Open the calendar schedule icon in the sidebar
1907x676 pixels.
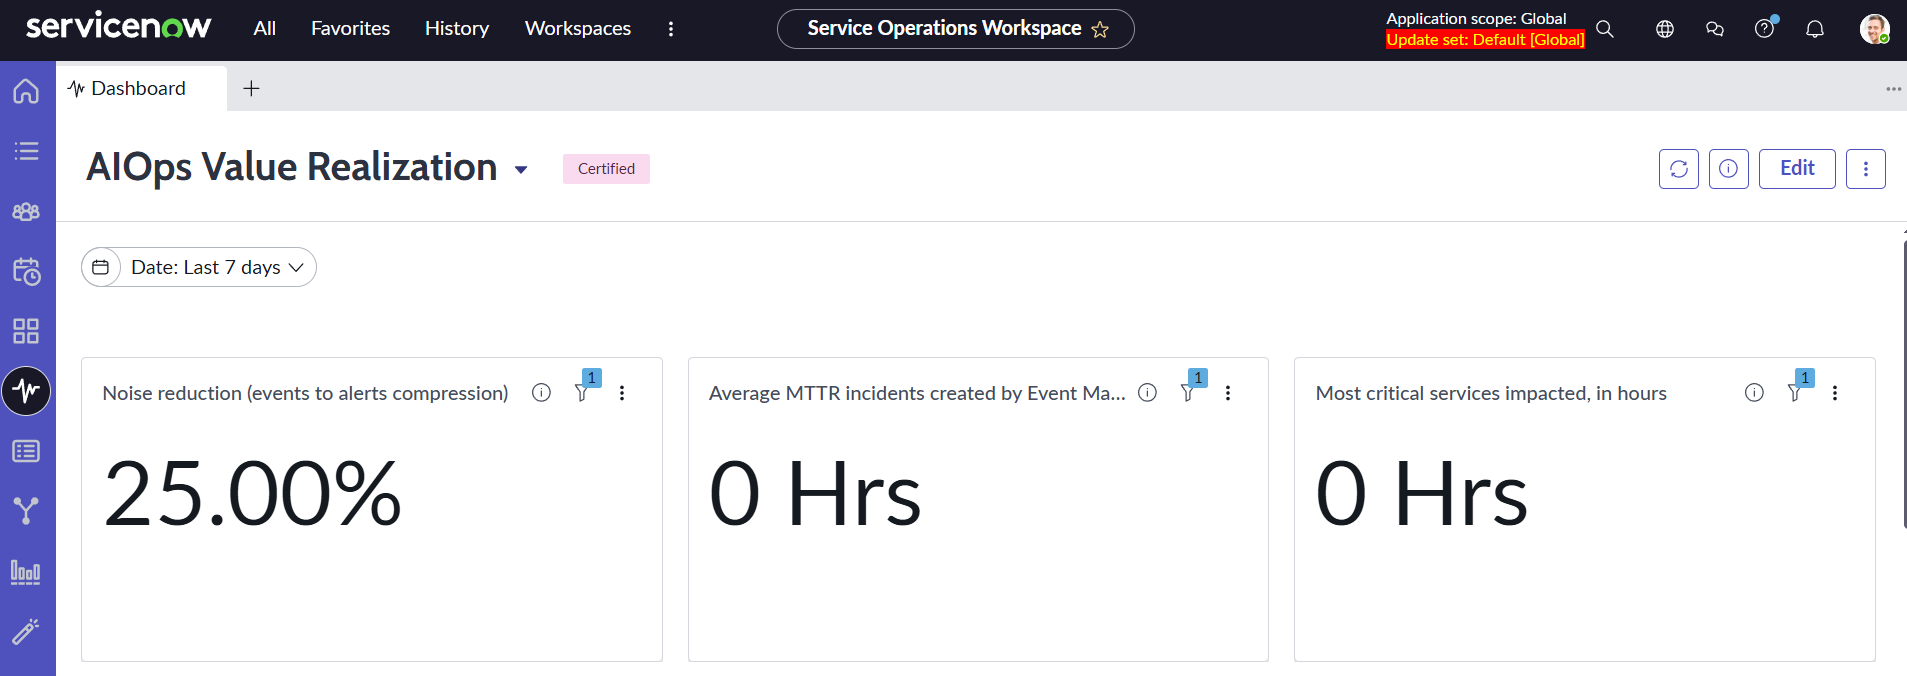[26, 271]
